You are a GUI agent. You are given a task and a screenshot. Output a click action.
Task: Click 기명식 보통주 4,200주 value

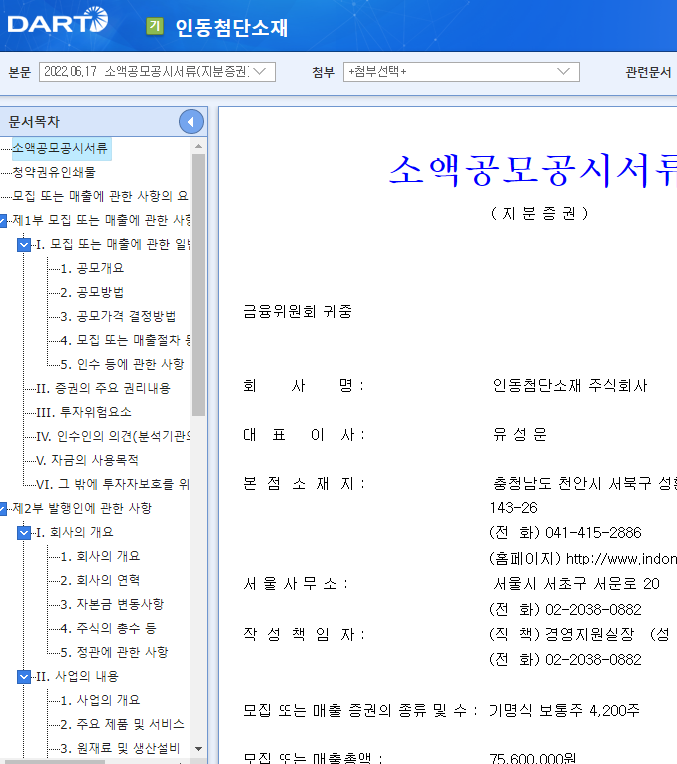coord(564,710)
